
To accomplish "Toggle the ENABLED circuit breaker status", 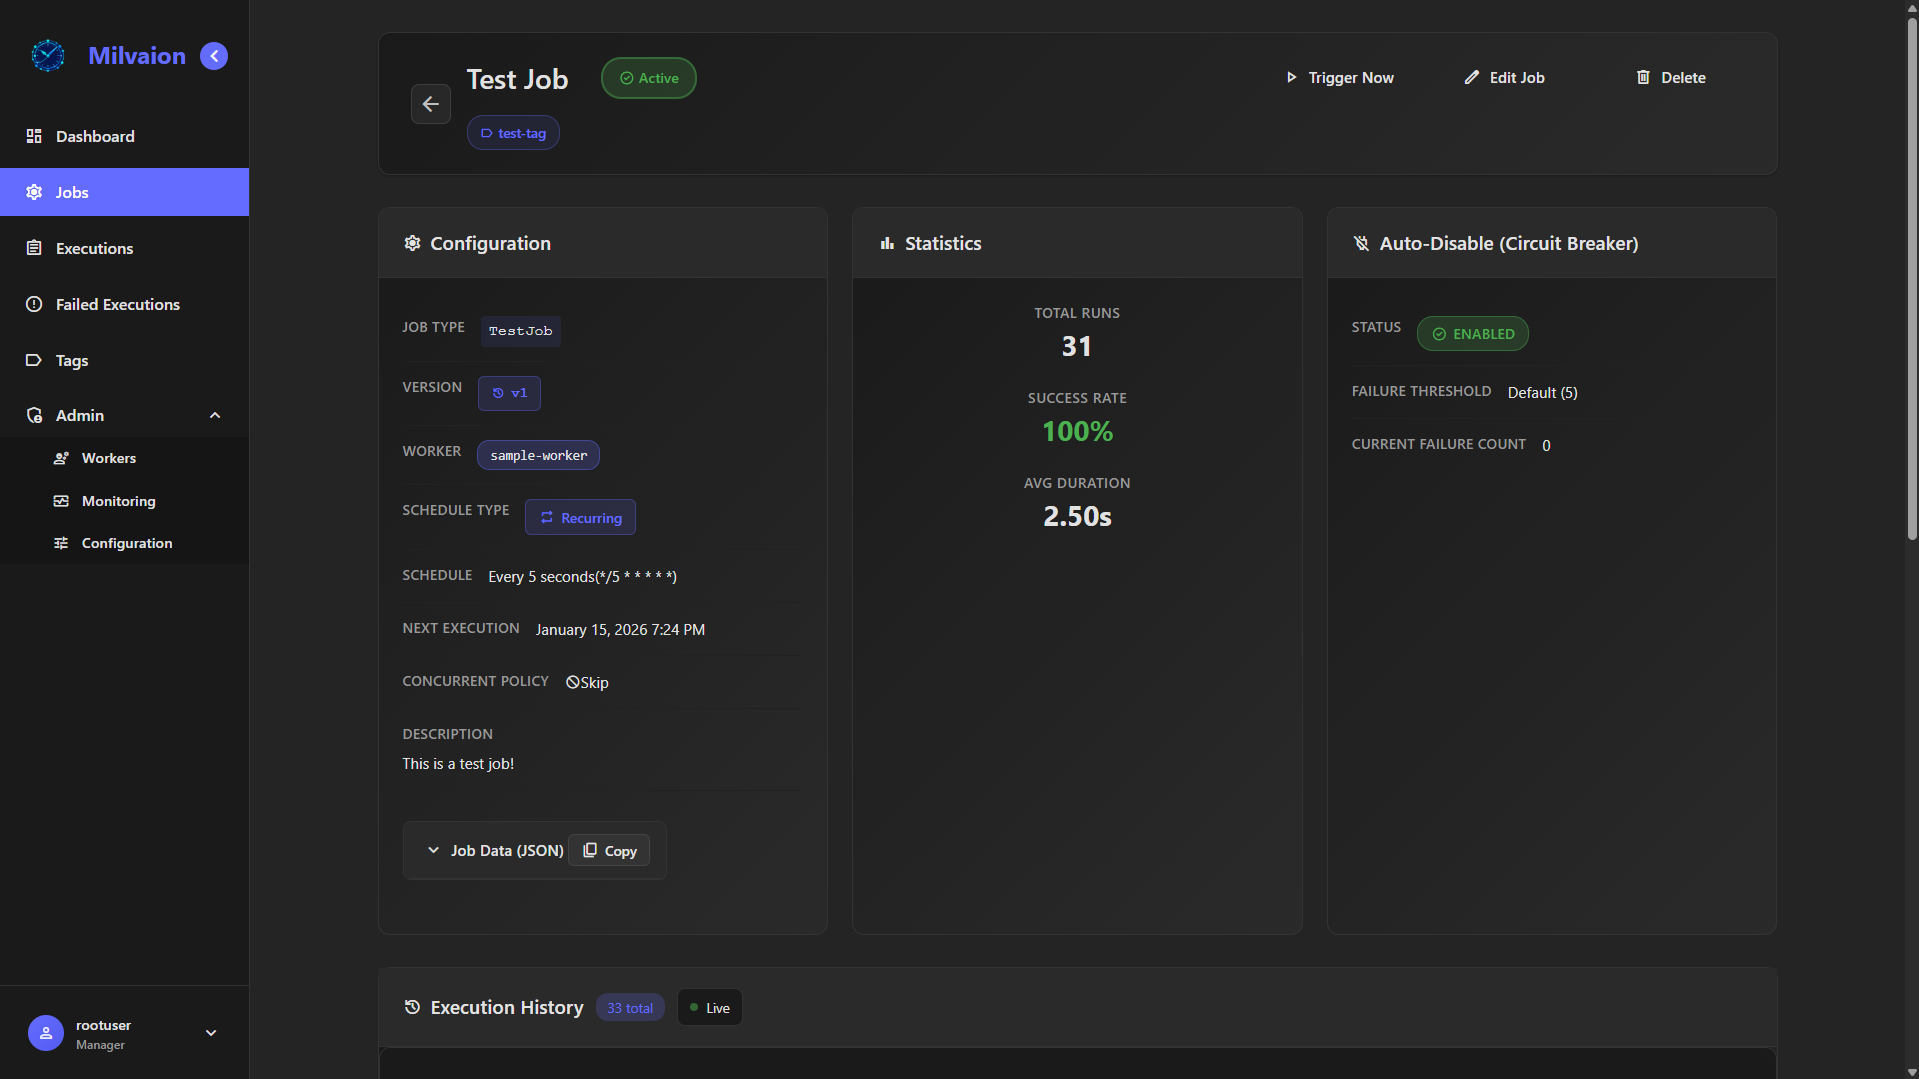I will (1472, 334).
